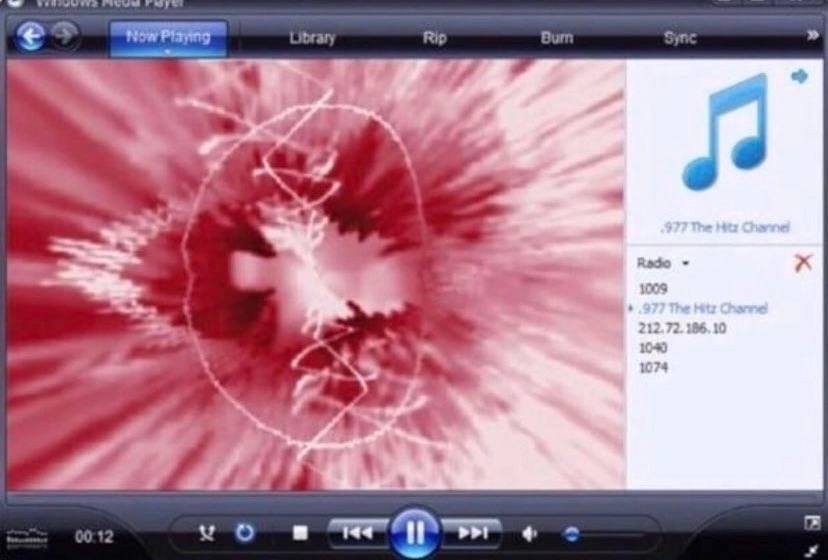Show more tabs with double chevron
828x560 pixels.
(x=813, y=35)
